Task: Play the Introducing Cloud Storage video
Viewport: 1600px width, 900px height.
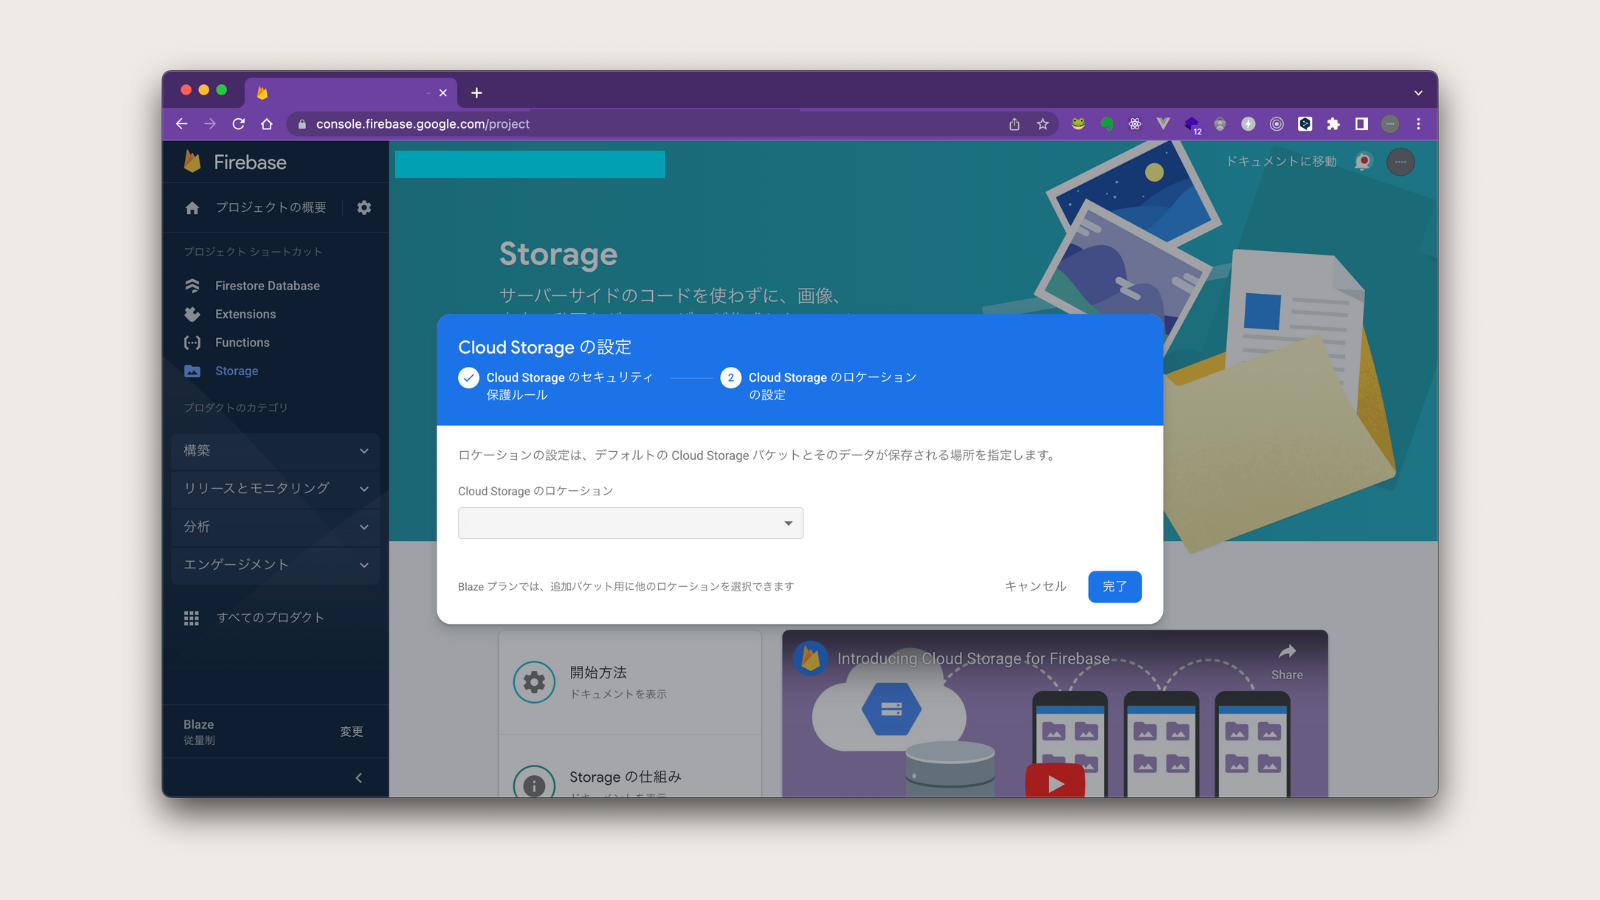Action: (x=1055, y=782)
